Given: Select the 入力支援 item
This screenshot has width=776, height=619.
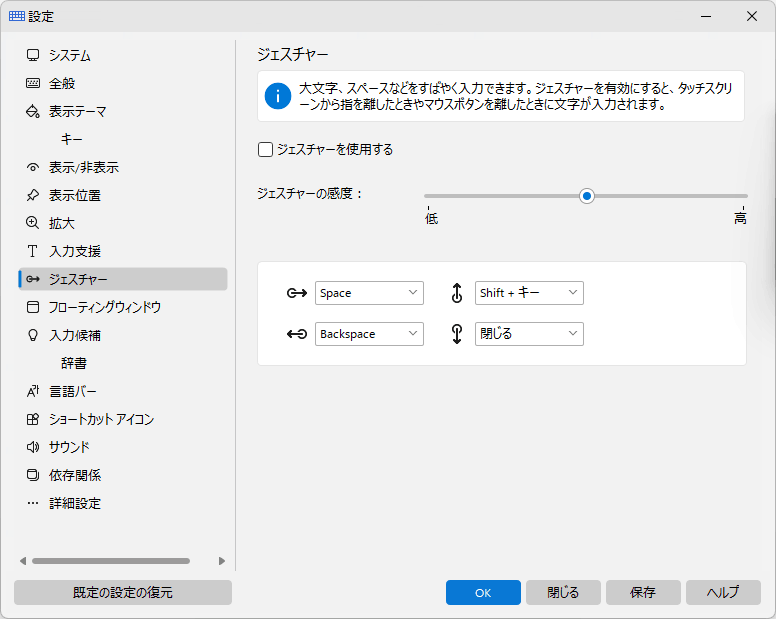Looking at the screenshot, I should pos(123,251).
